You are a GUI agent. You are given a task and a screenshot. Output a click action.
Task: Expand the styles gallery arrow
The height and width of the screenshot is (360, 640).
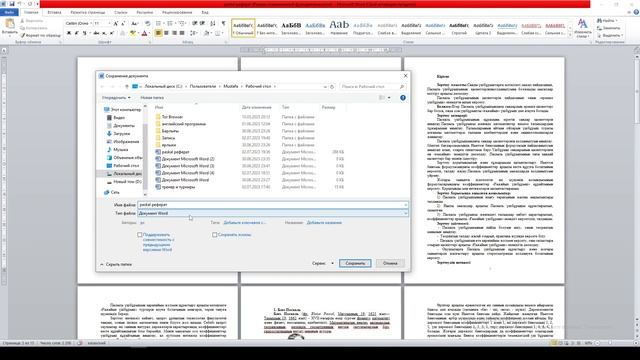[x=571, y=36]
